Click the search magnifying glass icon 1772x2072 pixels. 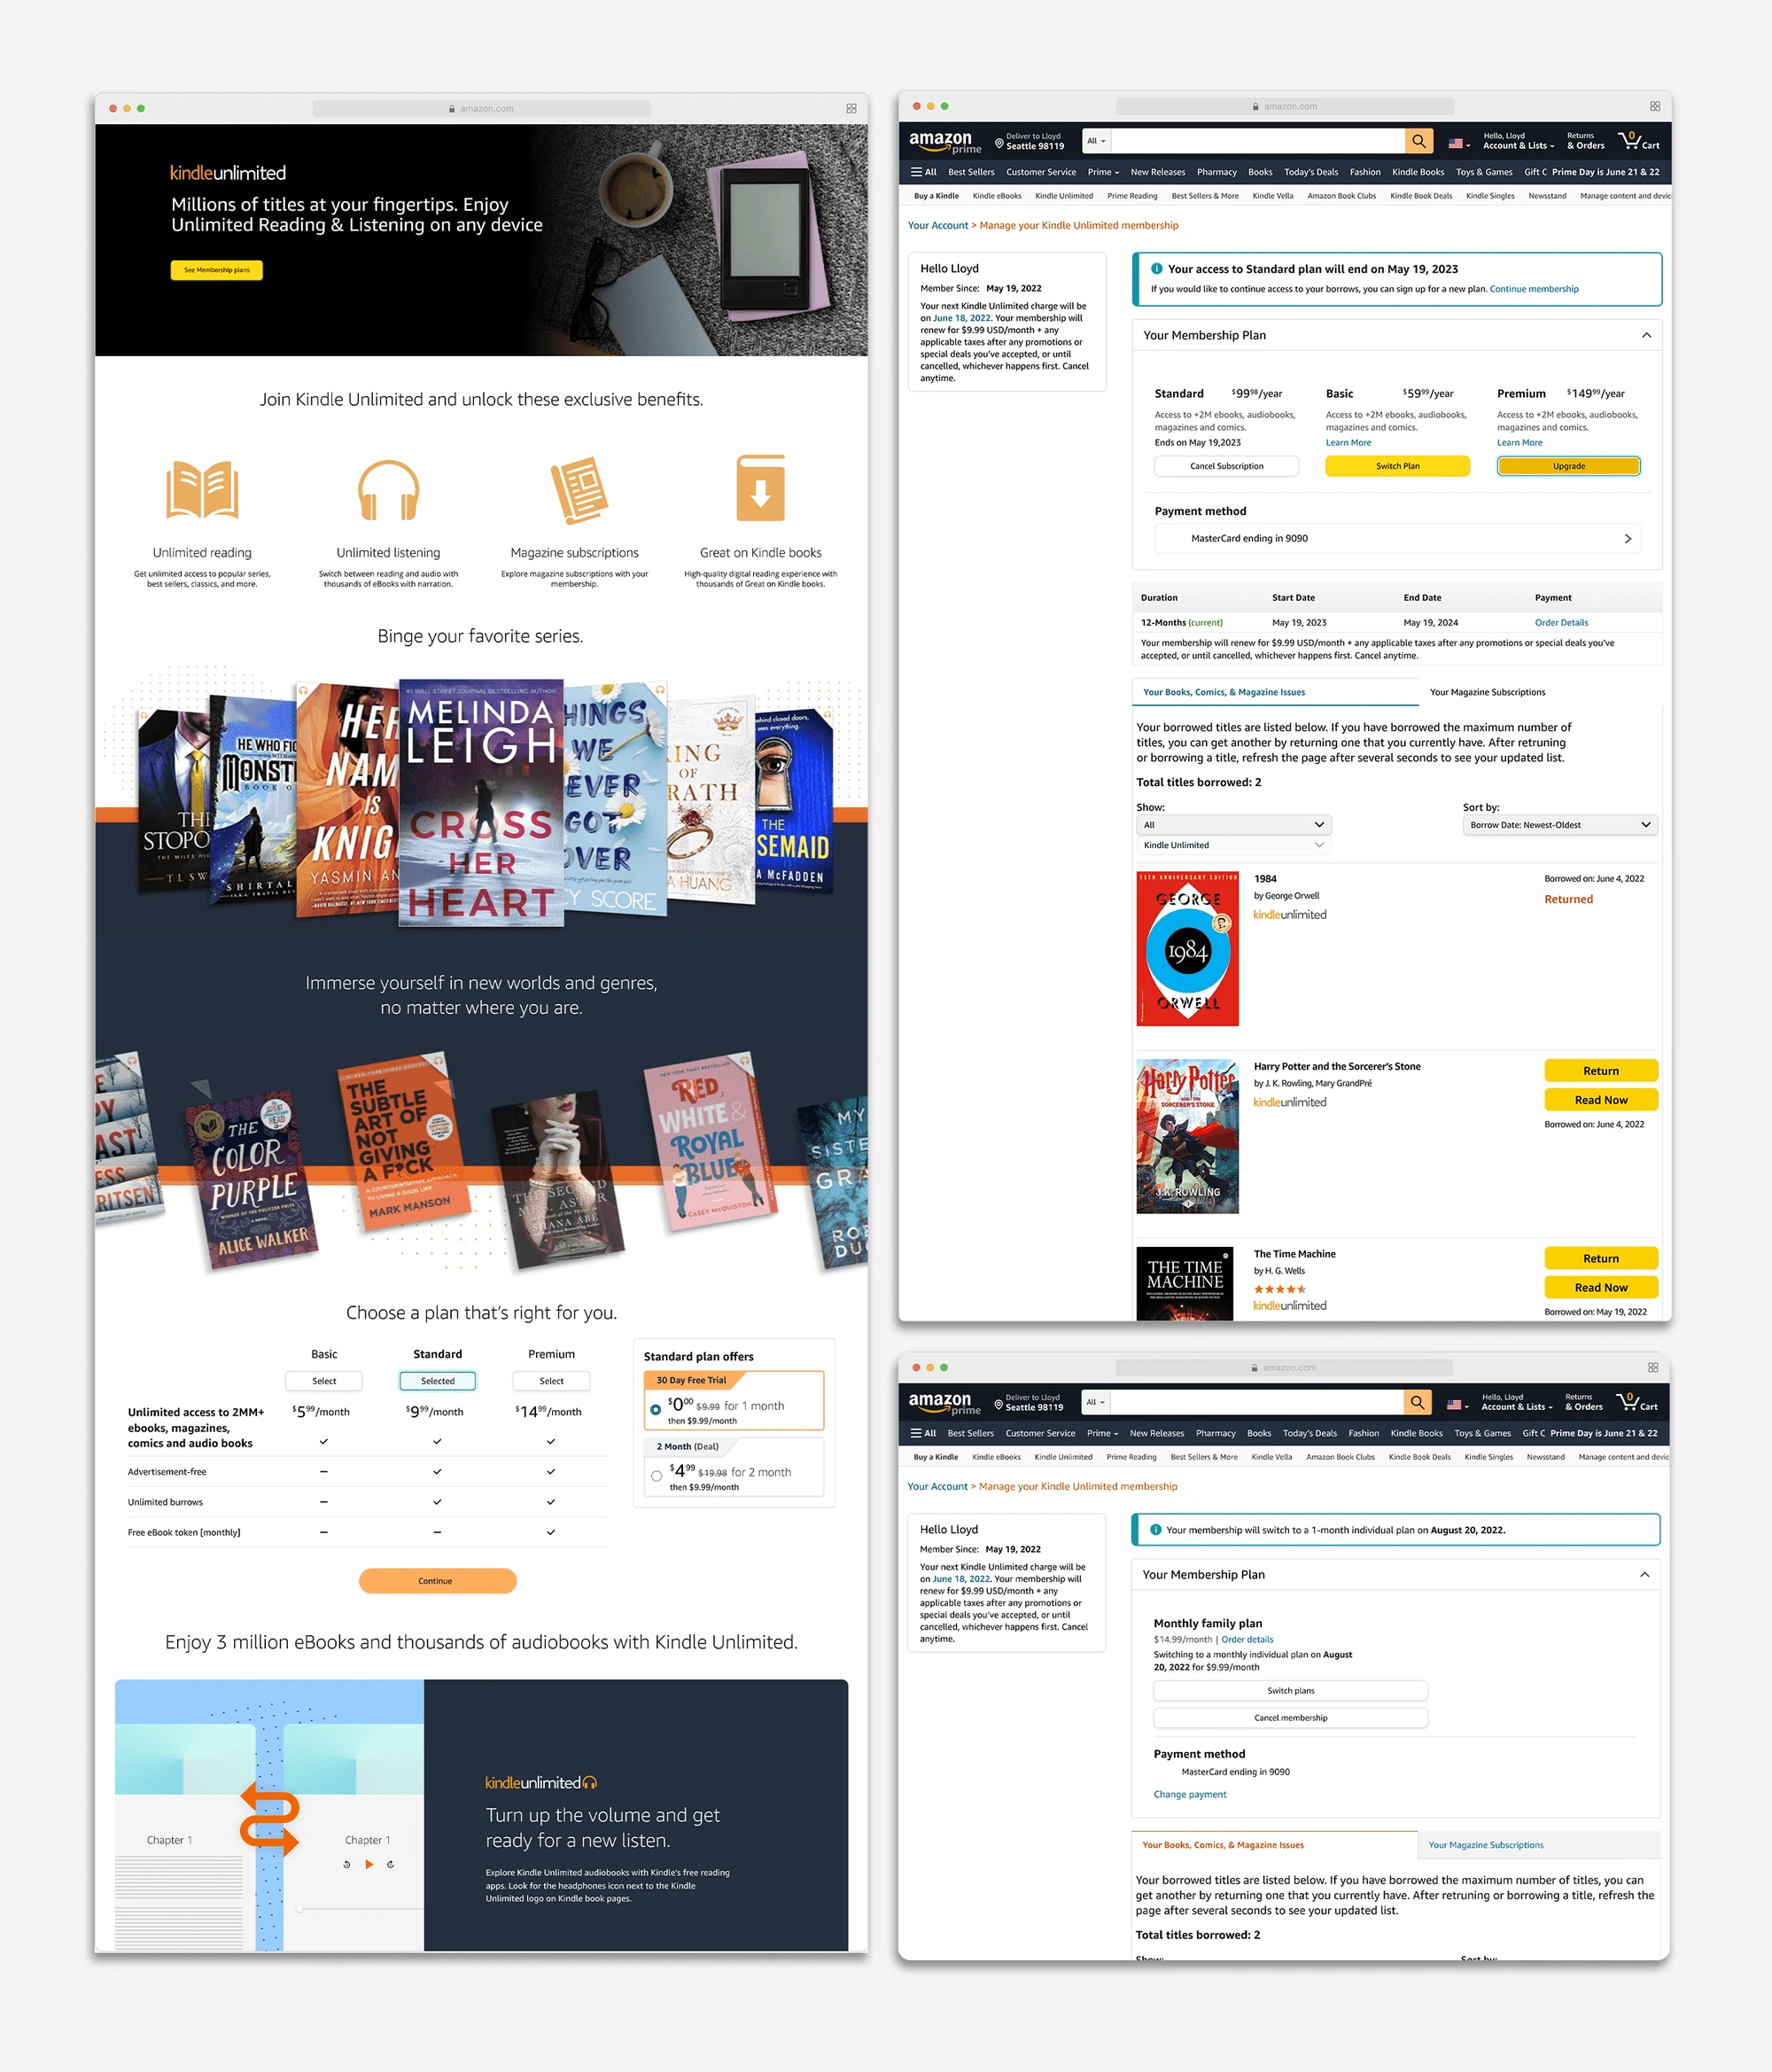coord(1418,141)
